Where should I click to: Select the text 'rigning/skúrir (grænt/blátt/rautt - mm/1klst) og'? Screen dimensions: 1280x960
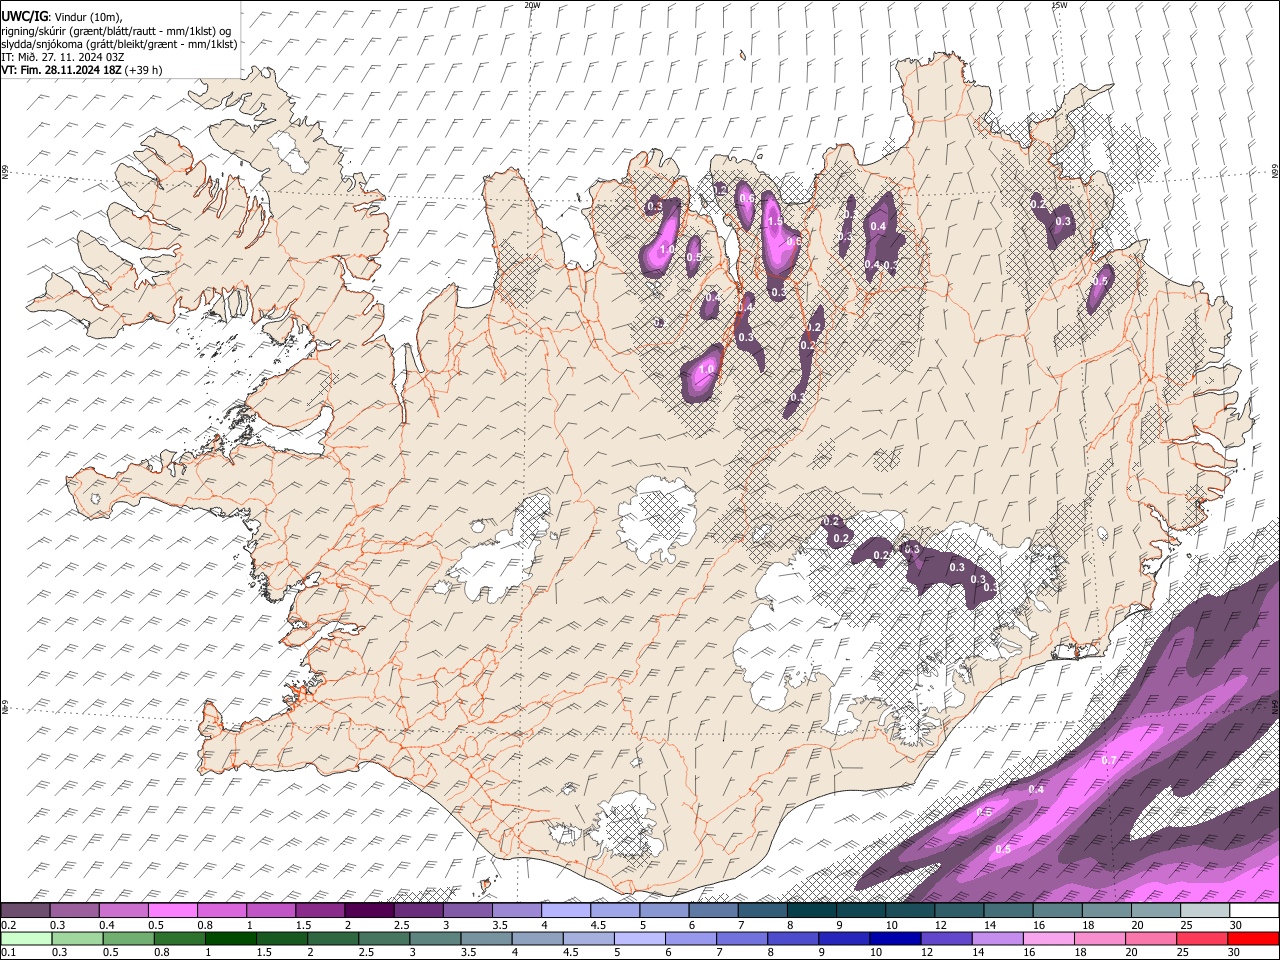point(116,31)
